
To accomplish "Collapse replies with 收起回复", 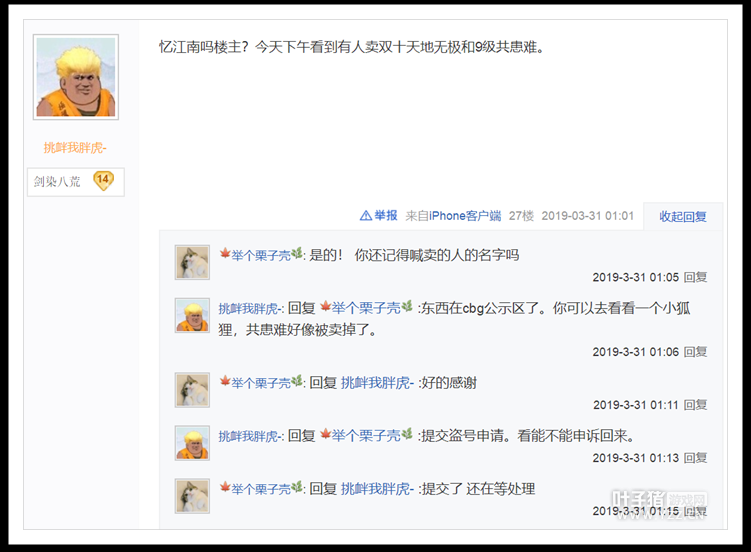I will [683, 216].
